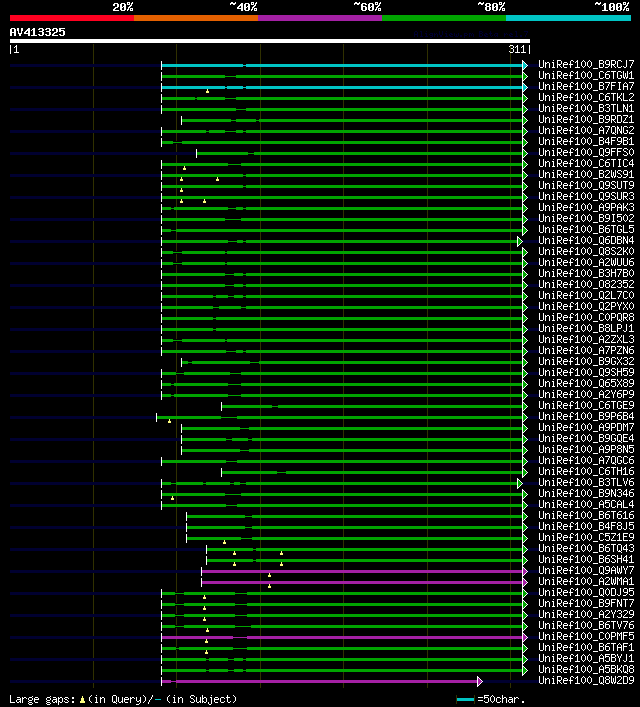640x707 pixels.
Task: Select the UniRef100_A9PAK3 label
Action: pos(586,207)
